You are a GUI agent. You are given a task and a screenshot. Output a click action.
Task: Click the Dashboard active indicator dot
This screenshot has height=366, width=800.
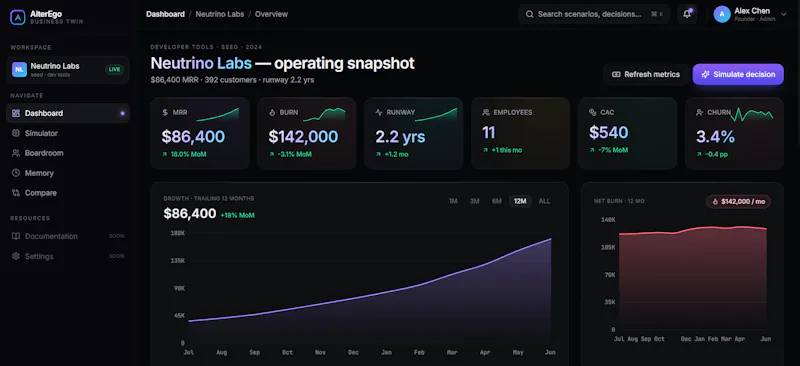point(122,113)
